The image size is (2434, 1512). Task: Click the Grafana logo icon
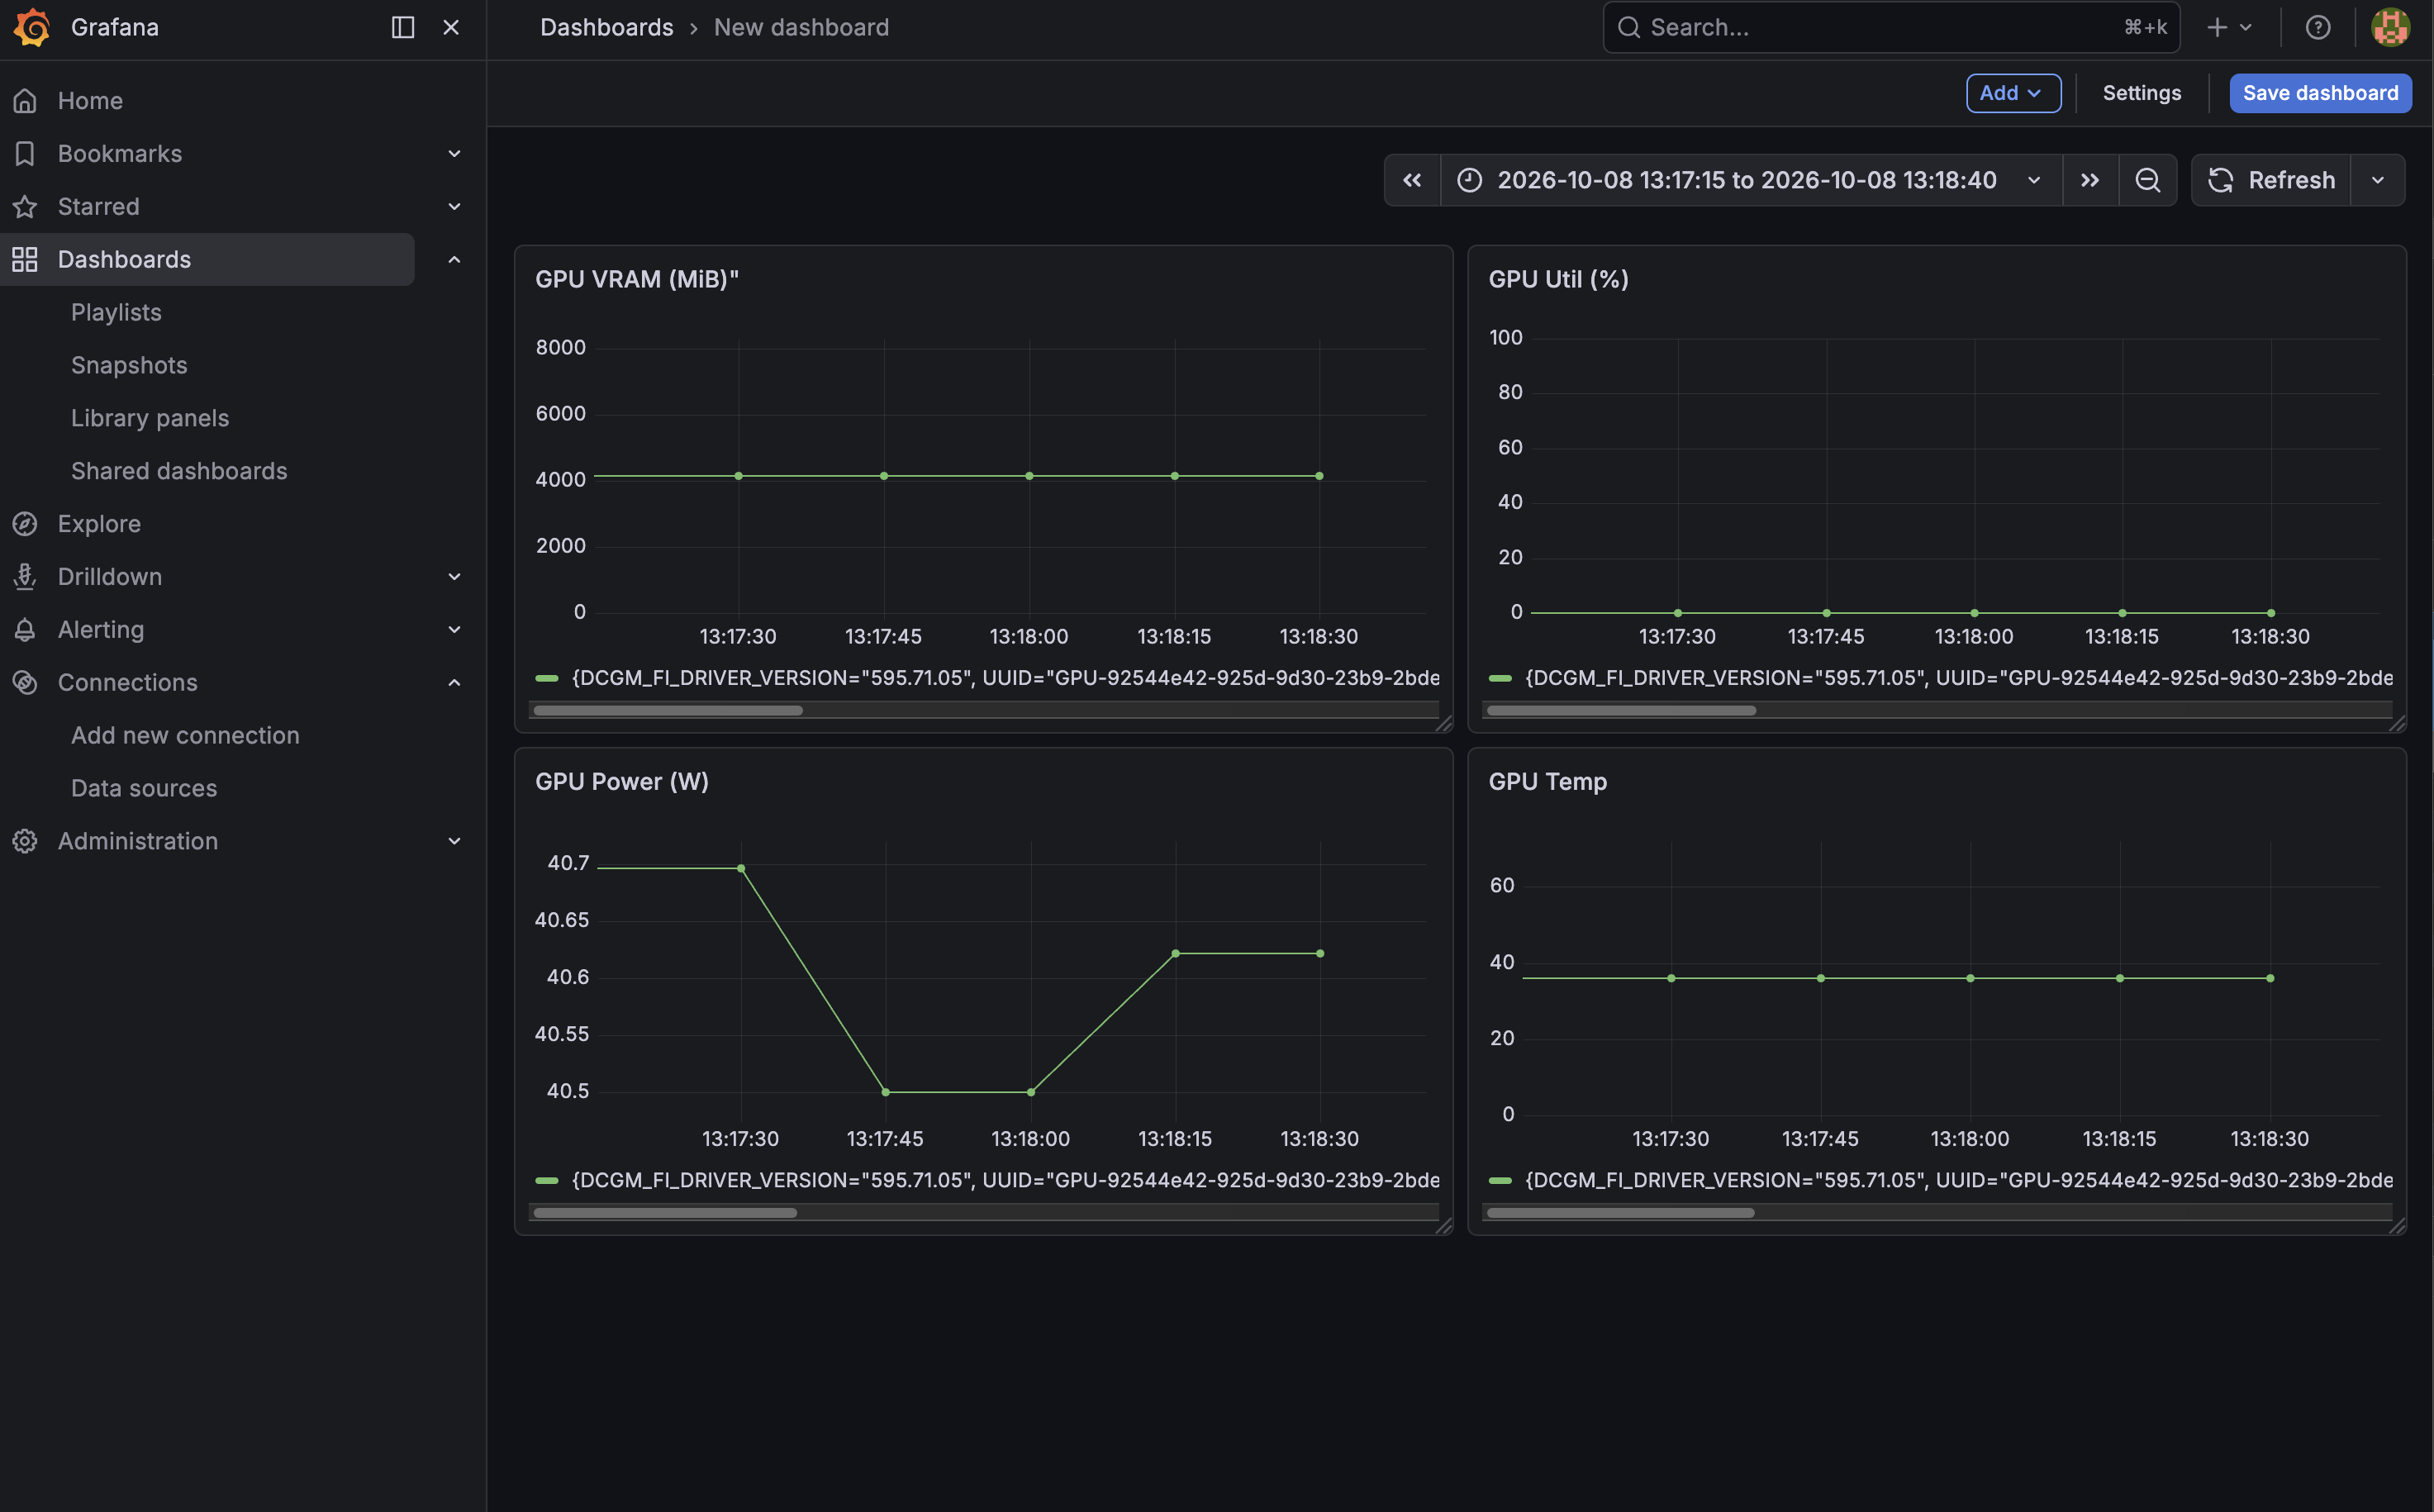tap(32, 27)
